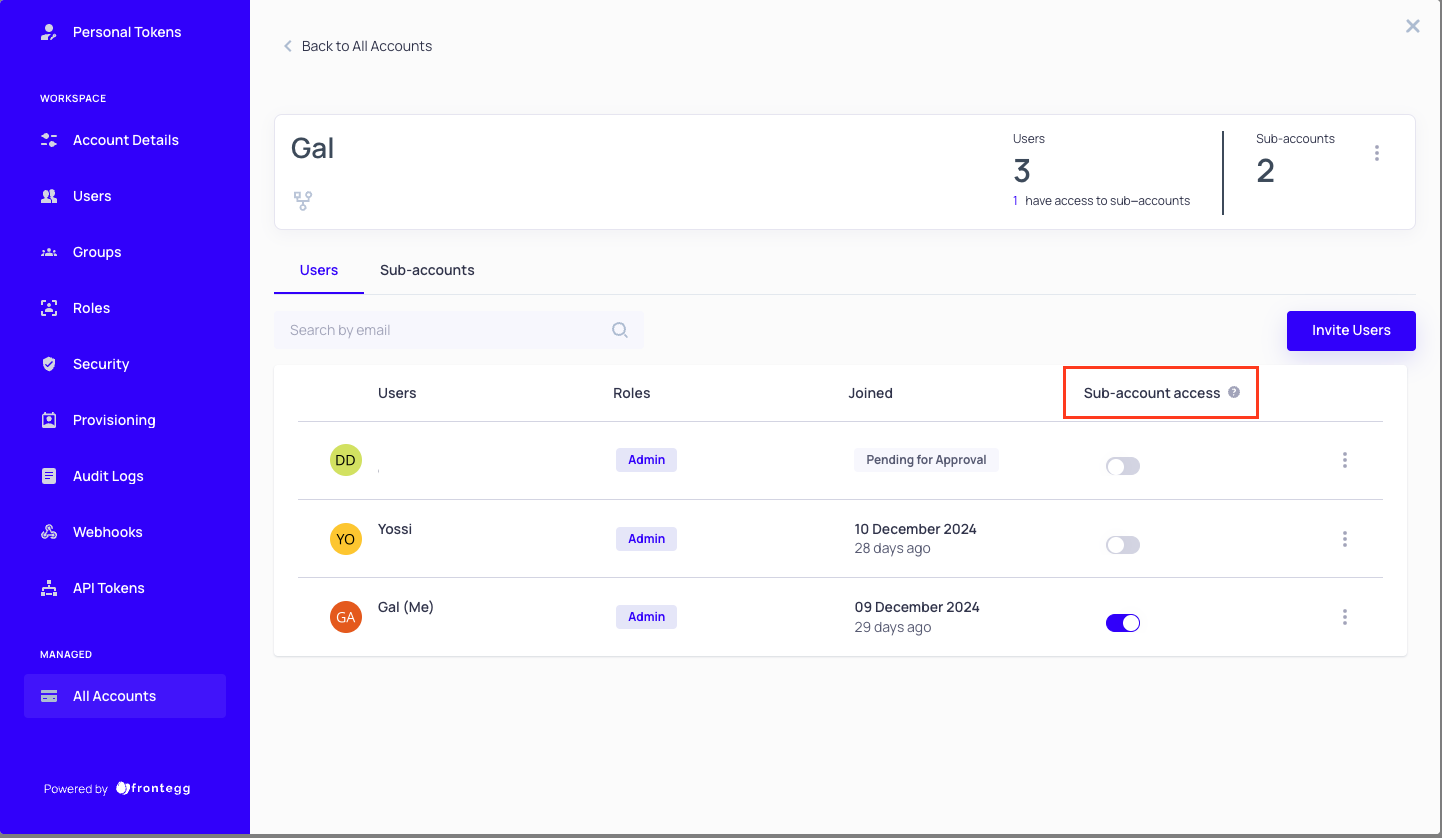Image resolution: width=1442 pixels, height=838 pixels.
Task: Toggle sub-account access for Yossi
Action: point(1122,545)
